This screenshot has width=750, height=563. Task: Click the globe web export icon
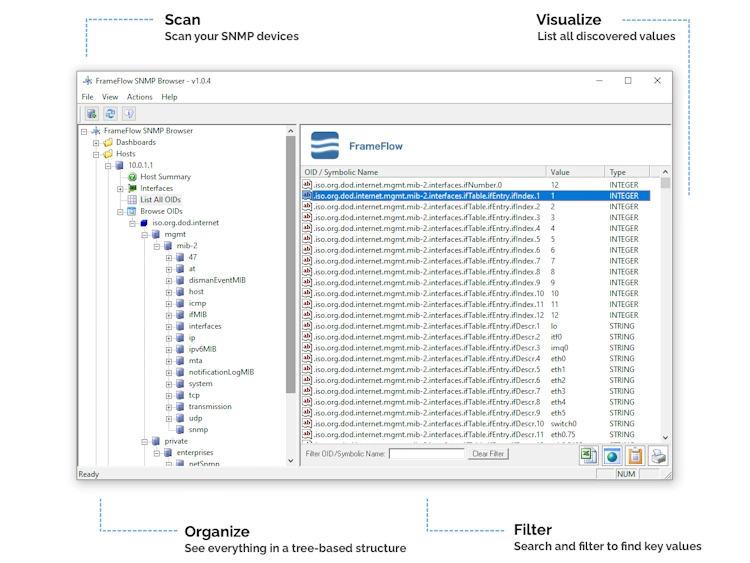point(612,455)
